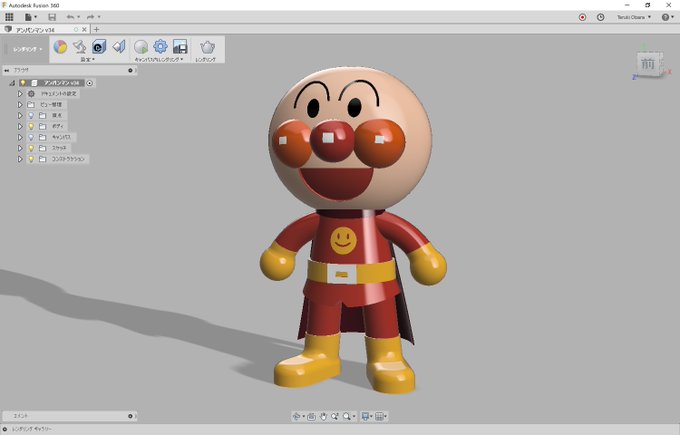
Task: Toggle visibility bulb of 原点 folder
Action: [31, 115]
